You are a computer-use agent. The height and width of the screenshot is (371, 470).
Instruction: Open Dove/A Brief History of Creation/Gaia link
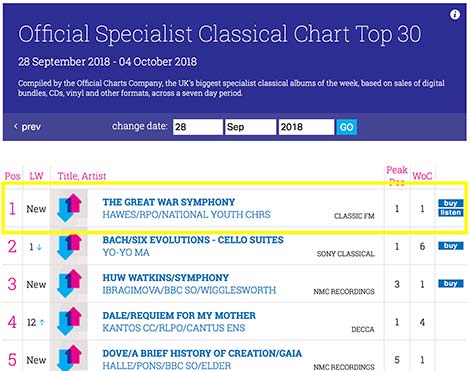(x=202, y=353)
